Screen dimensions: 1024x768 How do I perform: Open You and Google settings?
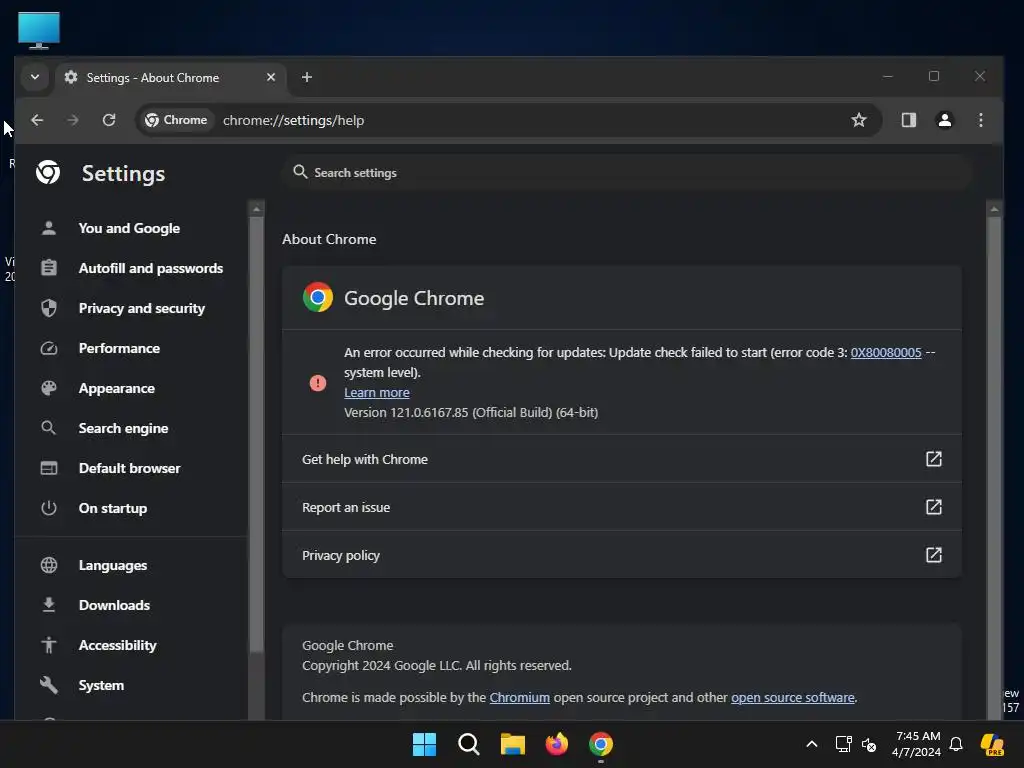click(x=129, y=229)
